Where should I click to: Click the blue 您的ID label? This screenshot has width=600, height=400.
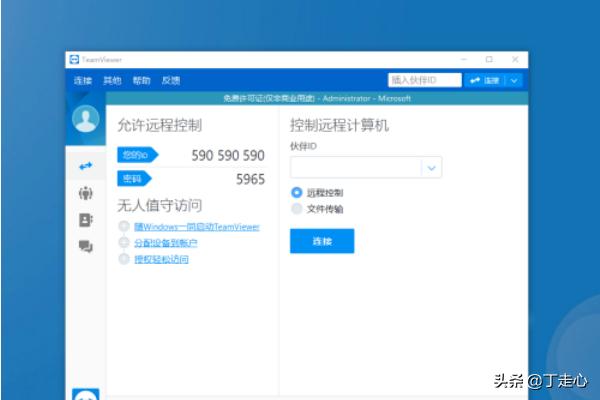[137, 155]
